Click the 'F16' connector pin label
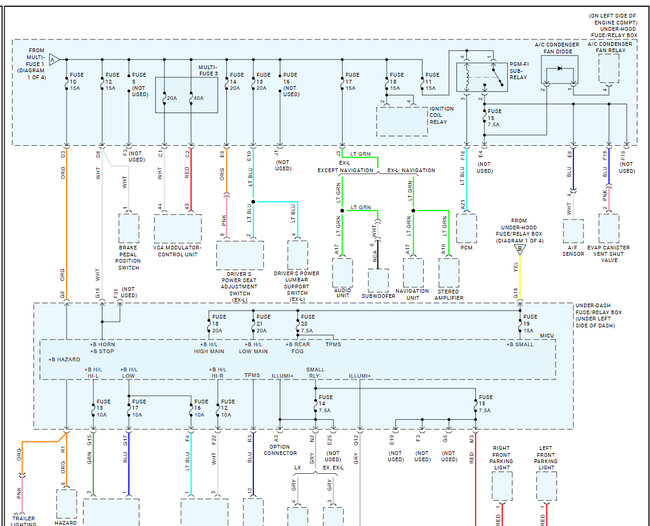The width and height of the screenshot is (650, 526). tap(463, 156)
